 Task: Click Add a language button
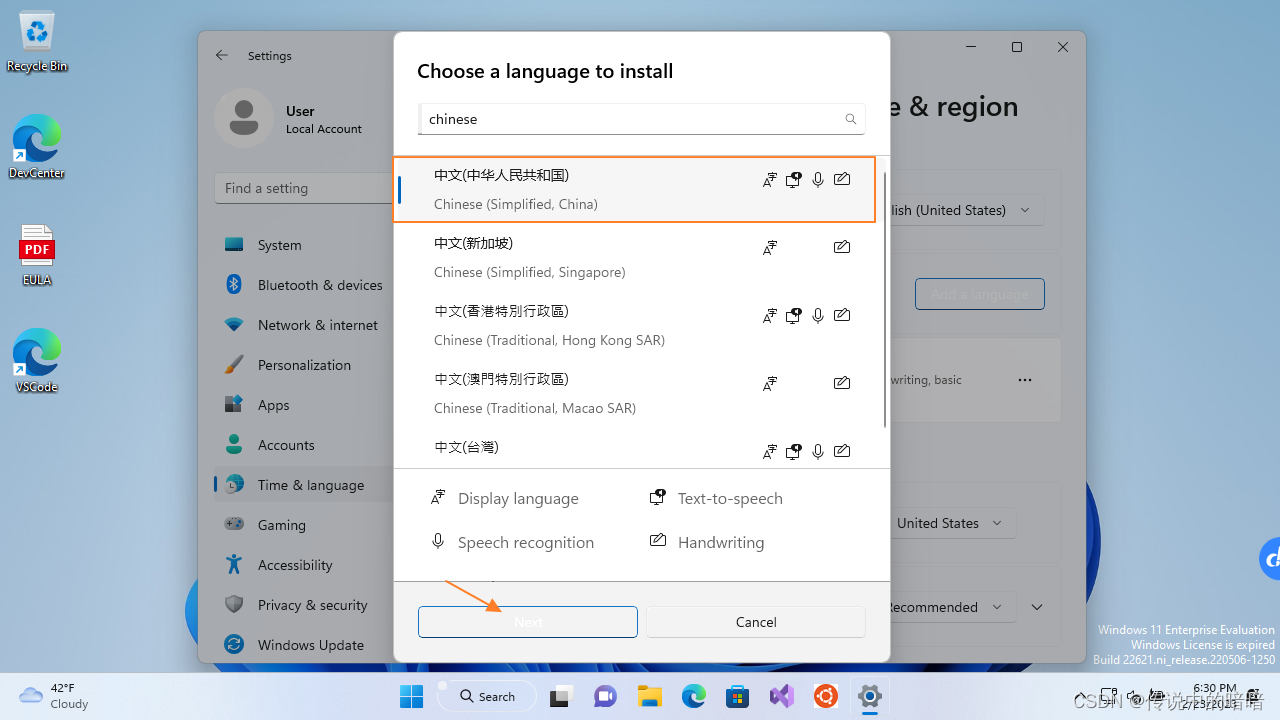pyautogui.click(x=980, y=294)
